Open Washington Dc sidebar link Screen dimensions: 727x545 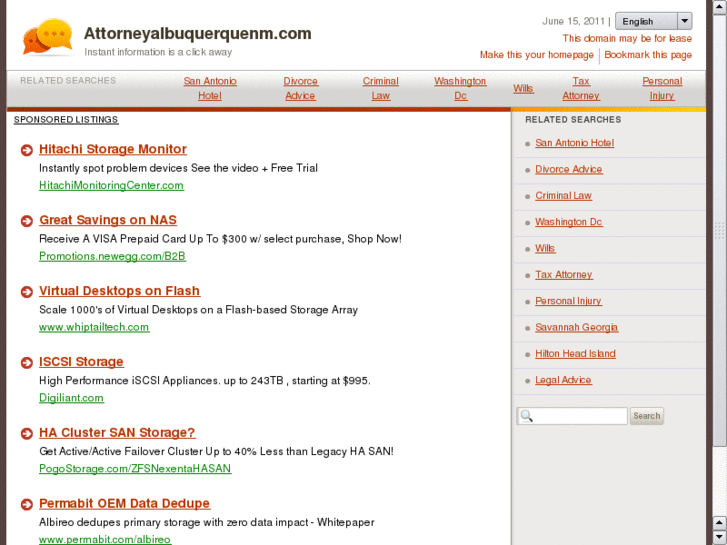coord(568,222)
